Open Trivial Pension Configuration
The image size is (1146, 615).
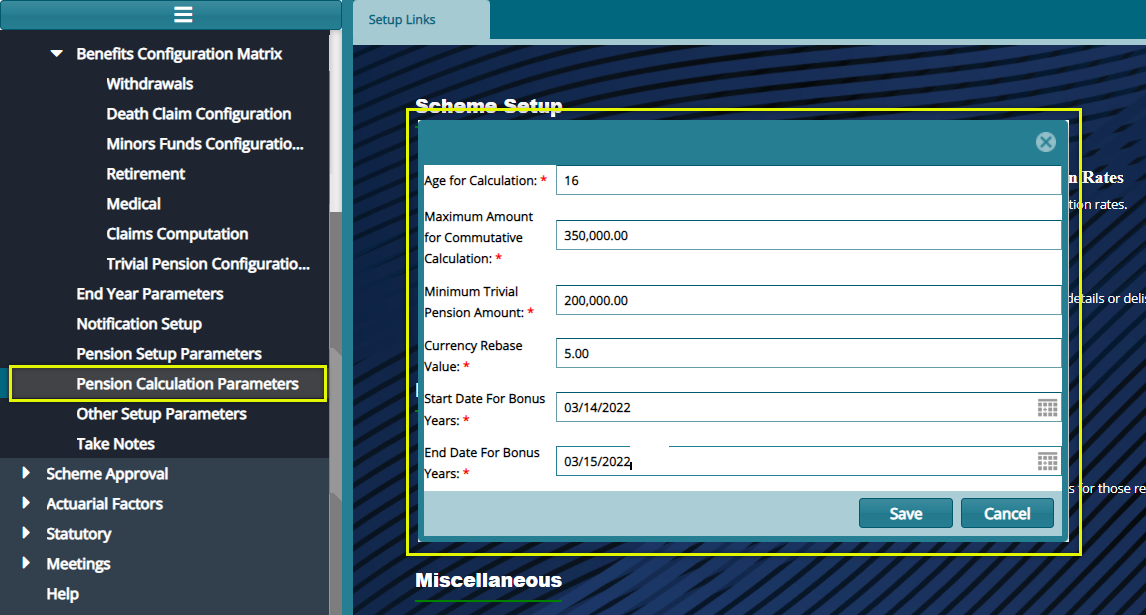click(x=206, y=263)
